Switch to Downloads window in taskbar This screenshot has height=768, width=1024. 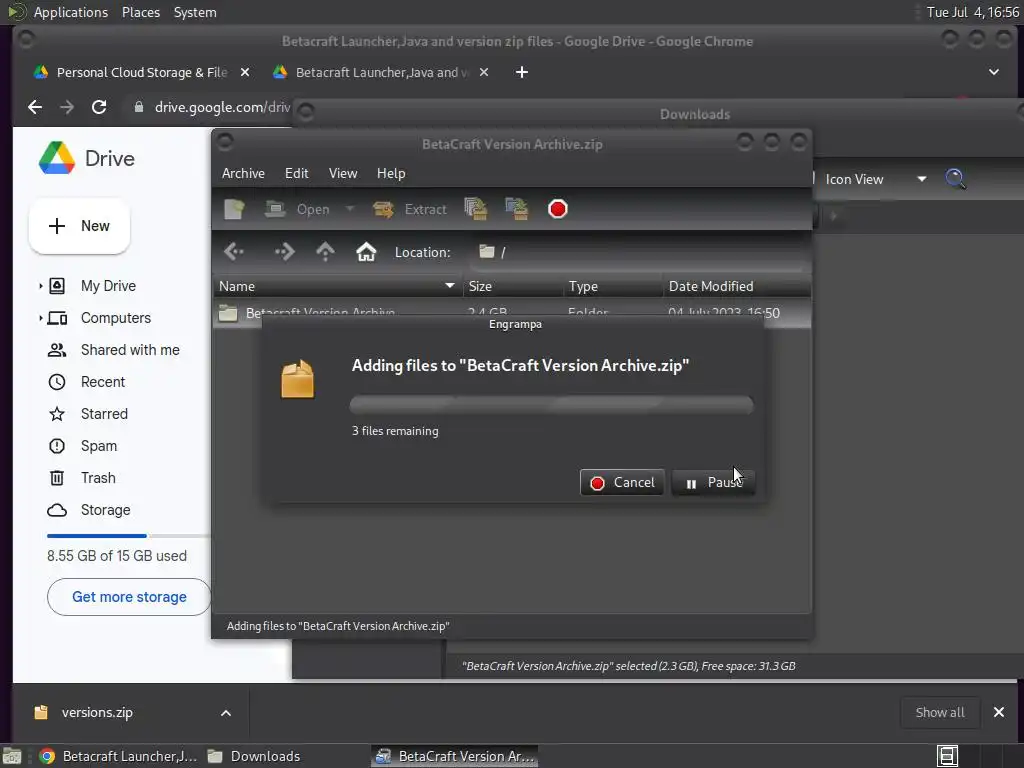255,756
